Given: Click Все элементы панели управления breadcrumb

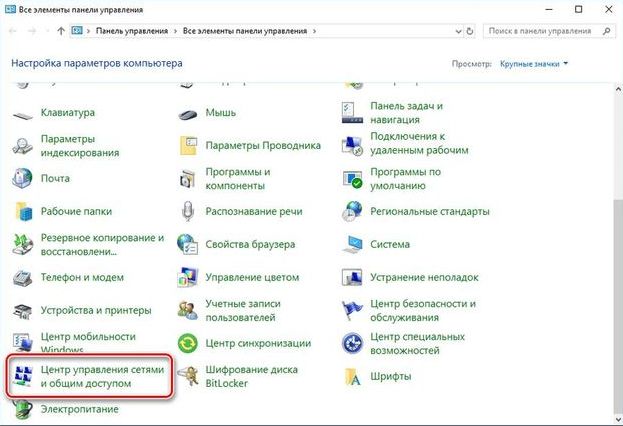Looking at the screenshot, I should coord(245,31).
